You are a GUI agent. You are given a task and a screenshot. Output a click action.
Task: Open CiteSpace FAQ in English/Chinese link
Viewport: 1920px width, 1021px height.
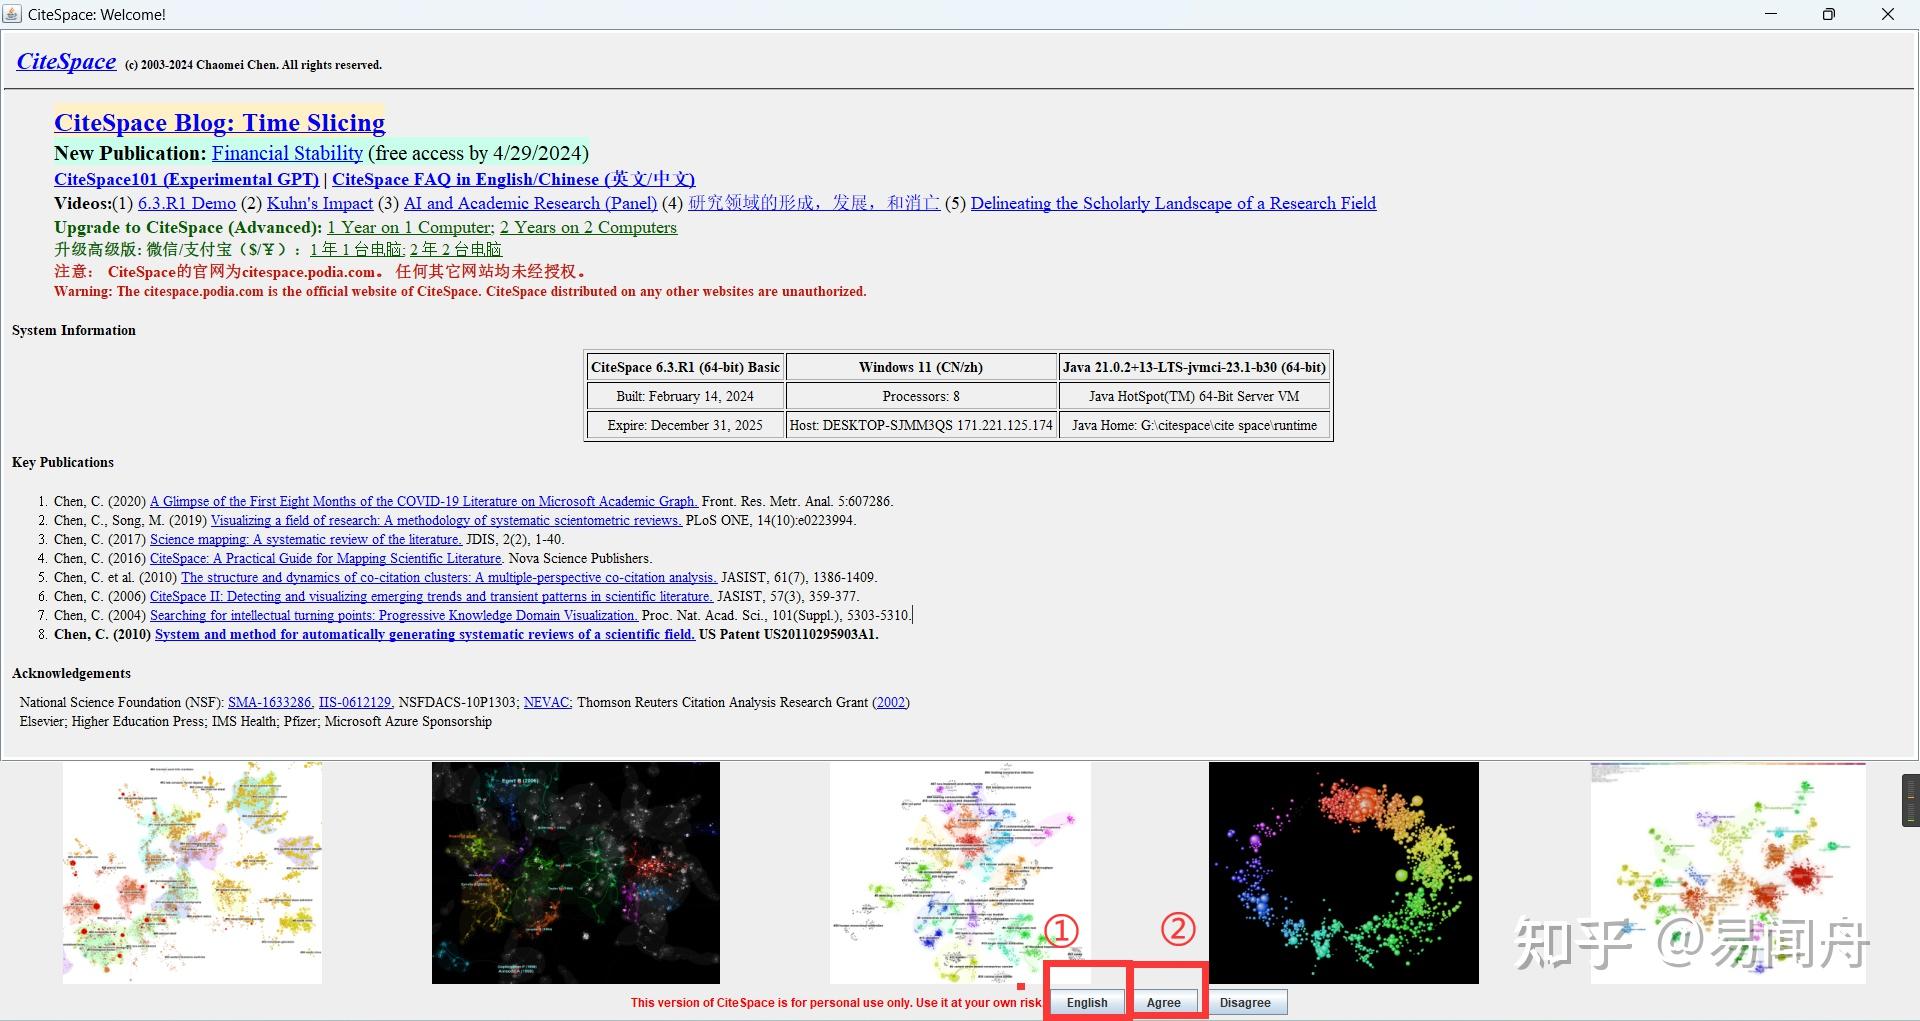(513, 179)
